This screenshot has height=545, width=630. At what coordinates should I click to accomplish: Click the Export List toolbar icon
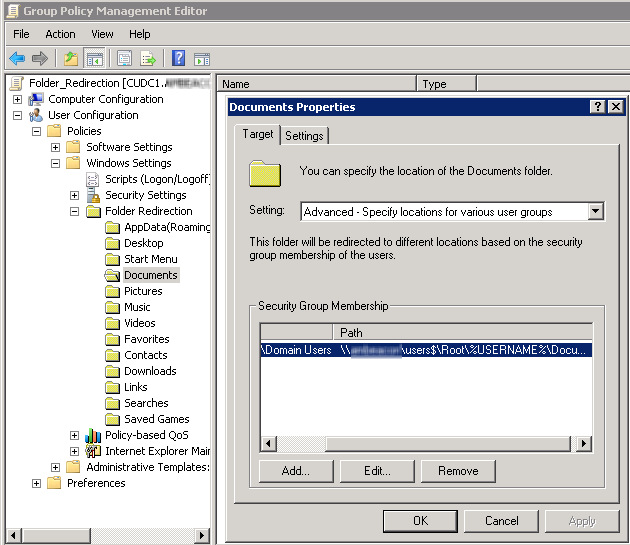point(148,58)
